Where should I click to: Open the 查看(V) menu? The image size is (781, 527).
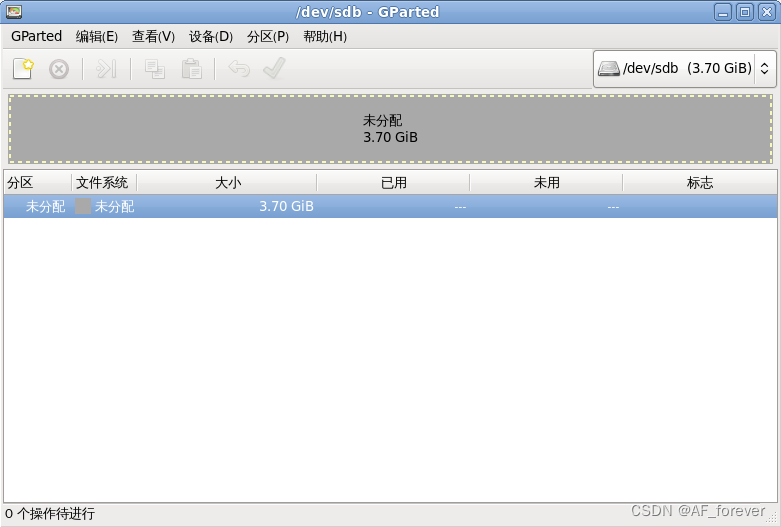click(153, 36)
